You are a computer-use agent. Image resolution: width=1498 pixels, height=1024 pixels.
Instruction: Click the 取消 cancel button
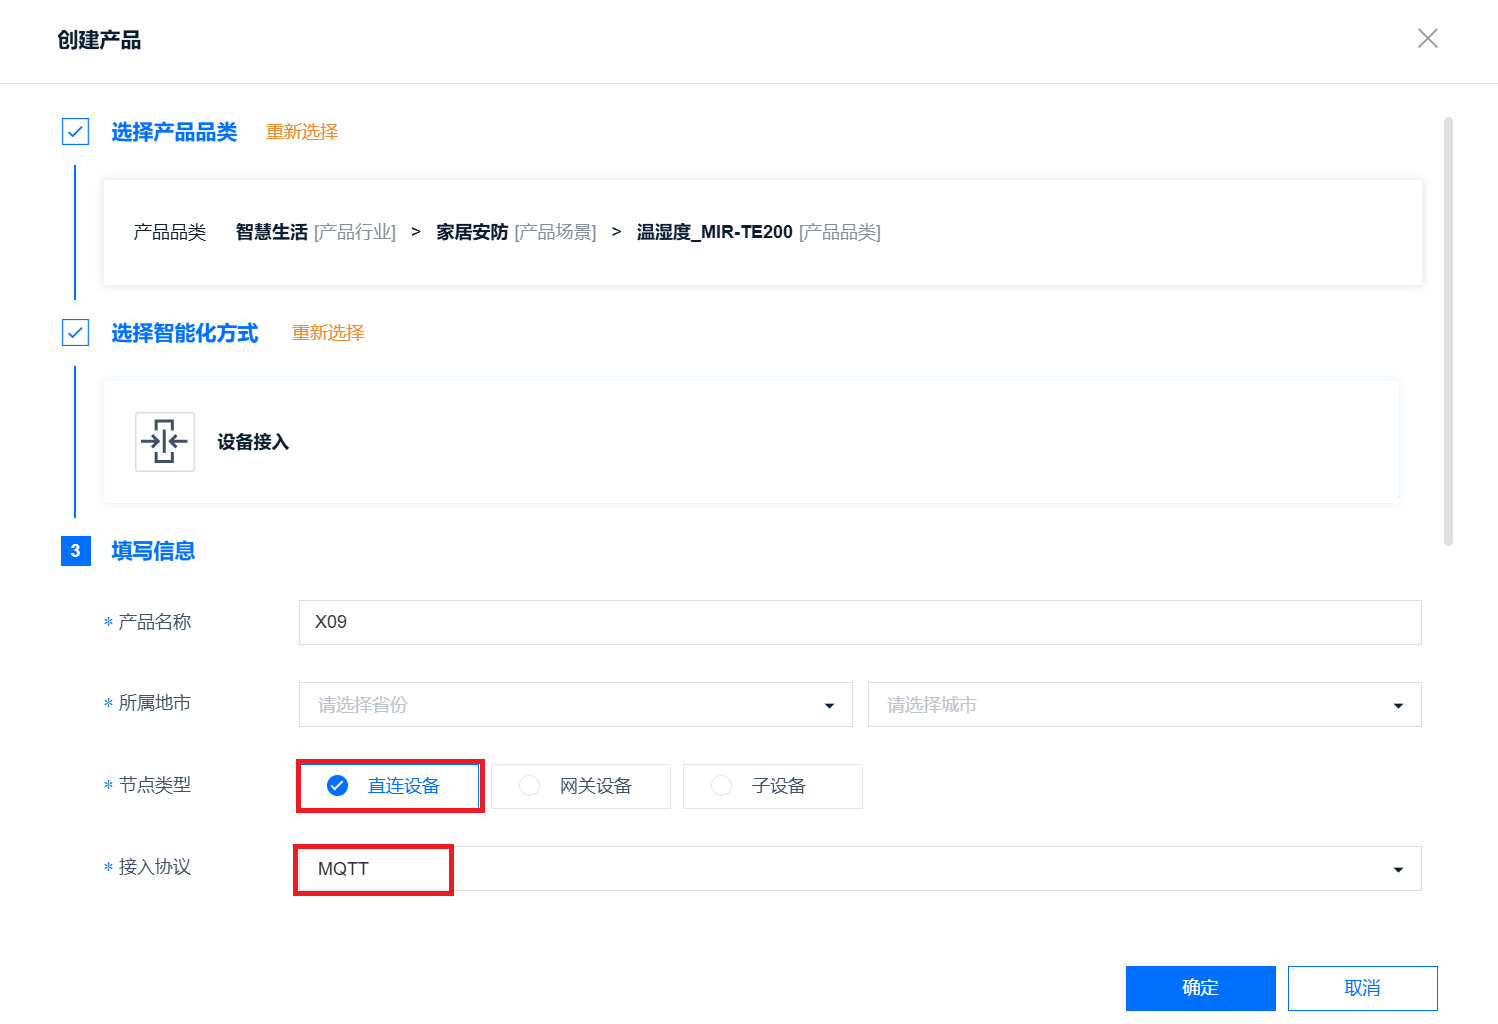(x=1363, y=988)
